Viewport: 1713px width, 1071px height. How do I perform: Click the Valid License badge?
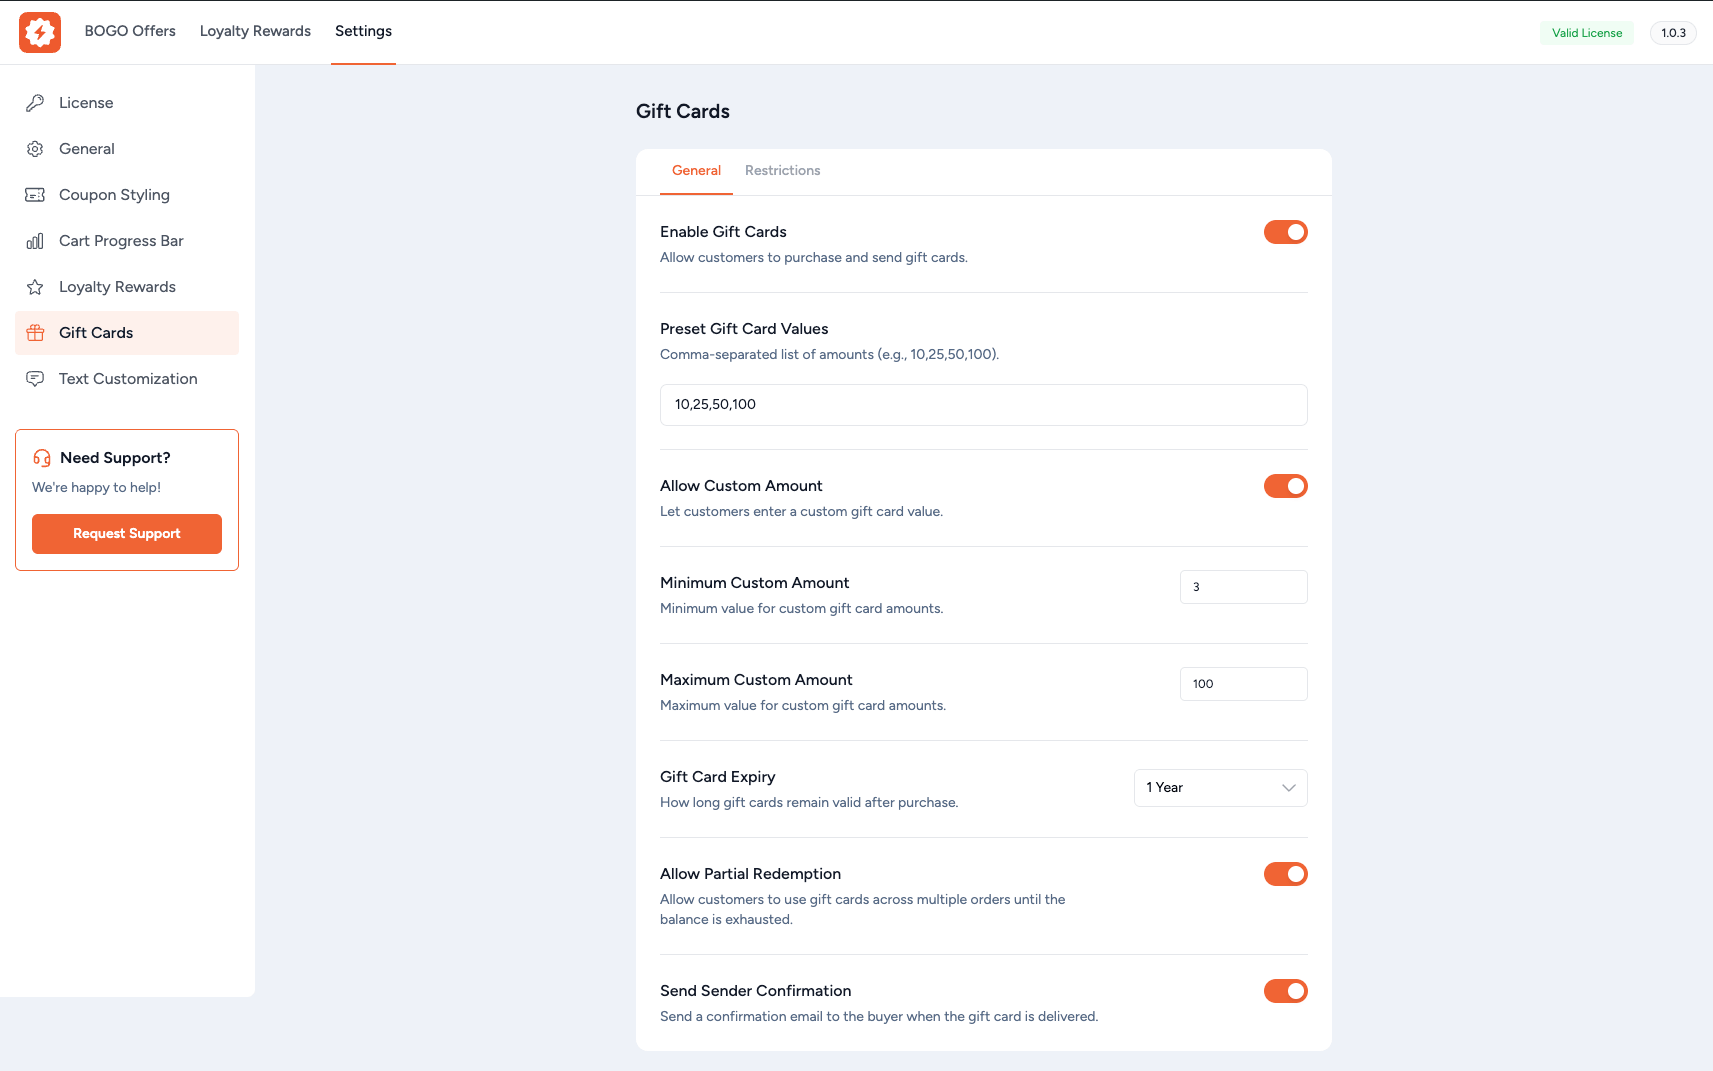[1586, 32]
